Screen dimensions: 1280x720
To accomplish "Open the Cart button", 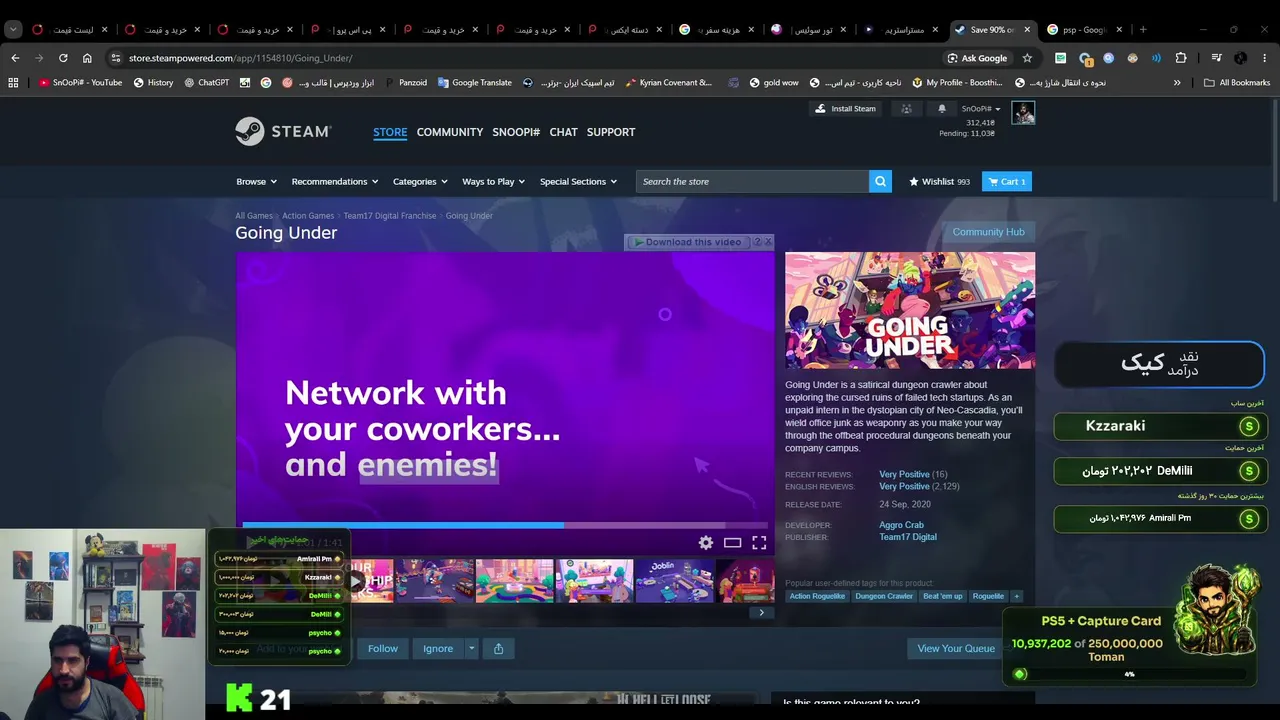I will click(1007, 181).
